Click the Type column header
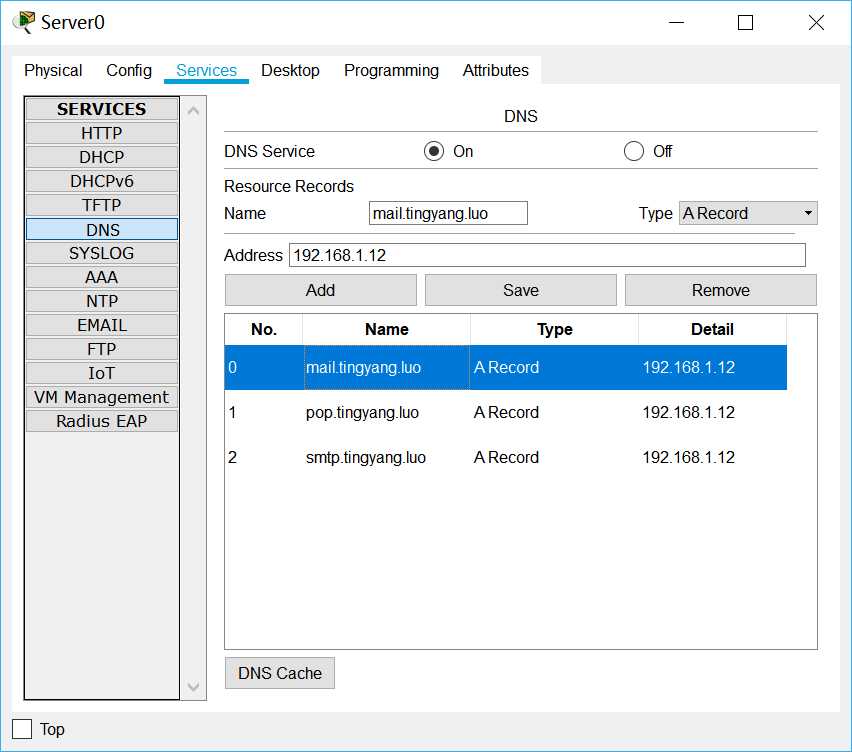Viewport: 852px width, 752px height. [554, 329]
